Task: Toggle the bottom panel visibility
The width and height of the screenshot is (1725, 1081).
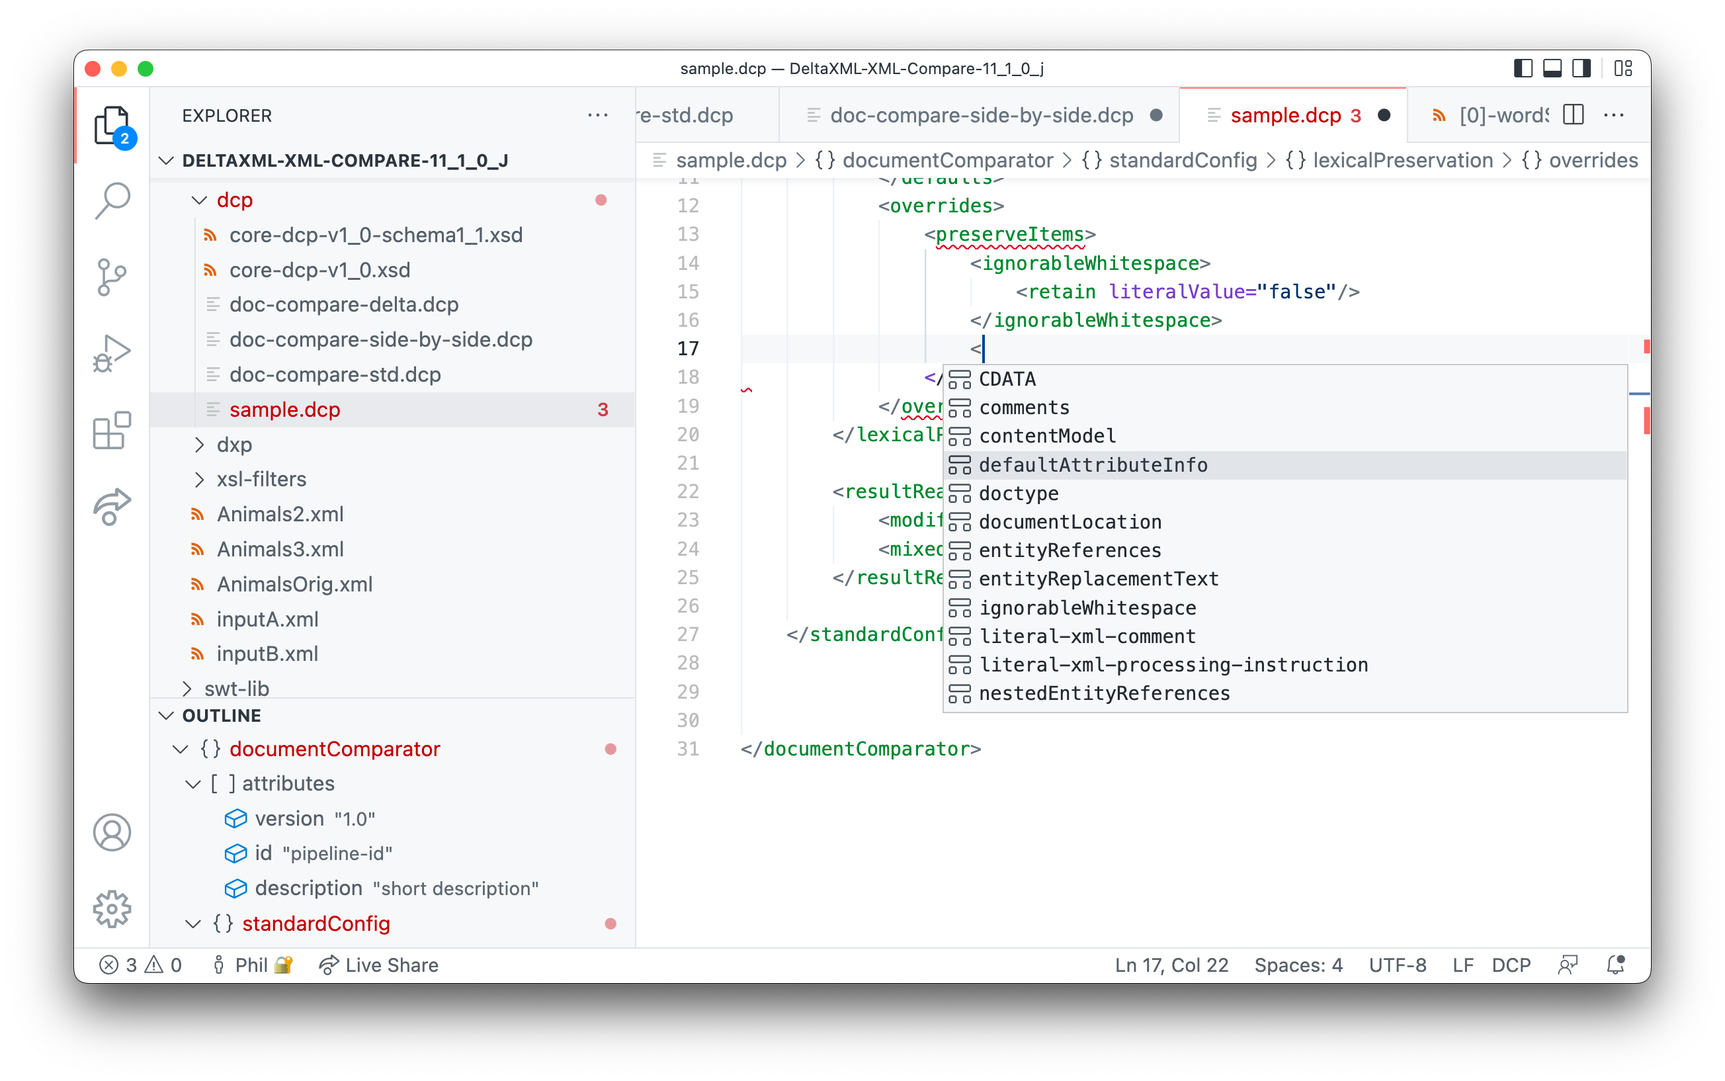Action: tap(1552, 68)
